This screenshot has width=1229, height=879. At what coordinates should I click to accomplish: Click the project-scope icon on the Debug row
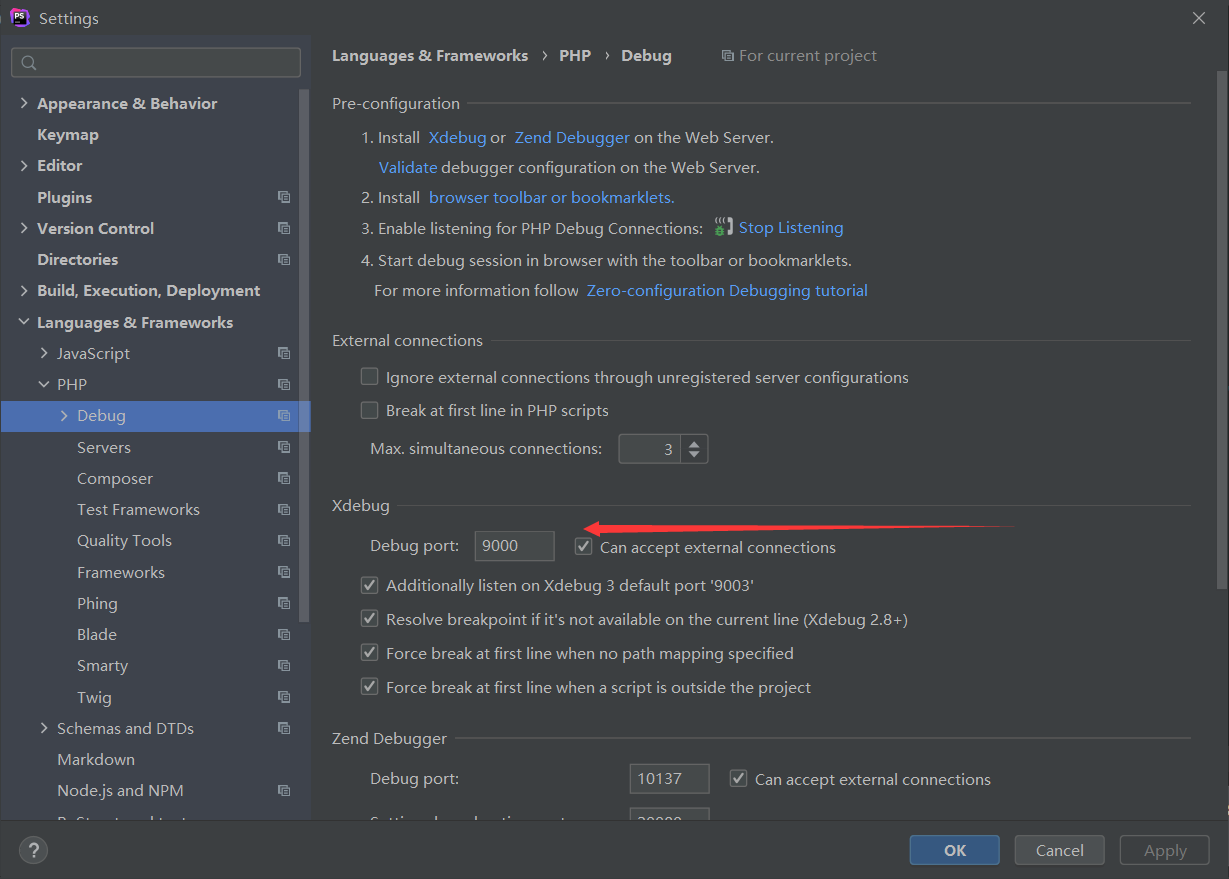(284, 416)
